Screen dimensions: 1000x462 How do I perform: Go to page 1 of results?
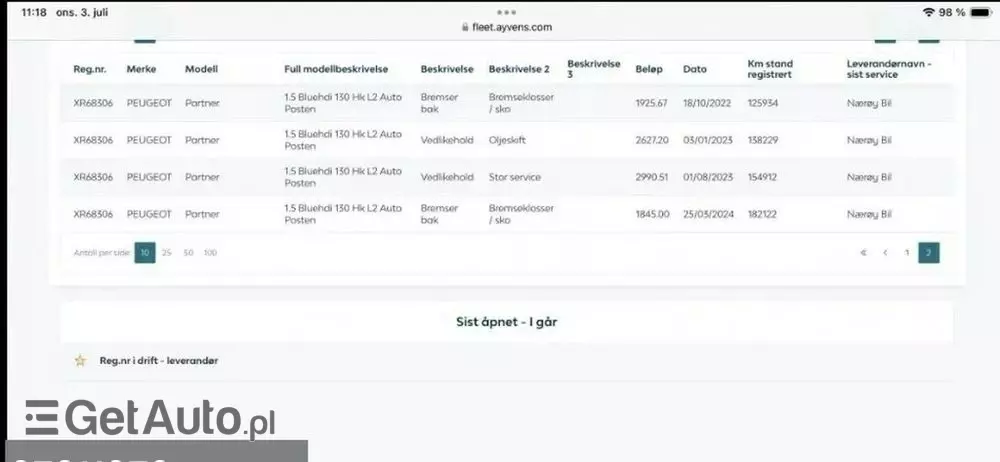tap(907, 253)
